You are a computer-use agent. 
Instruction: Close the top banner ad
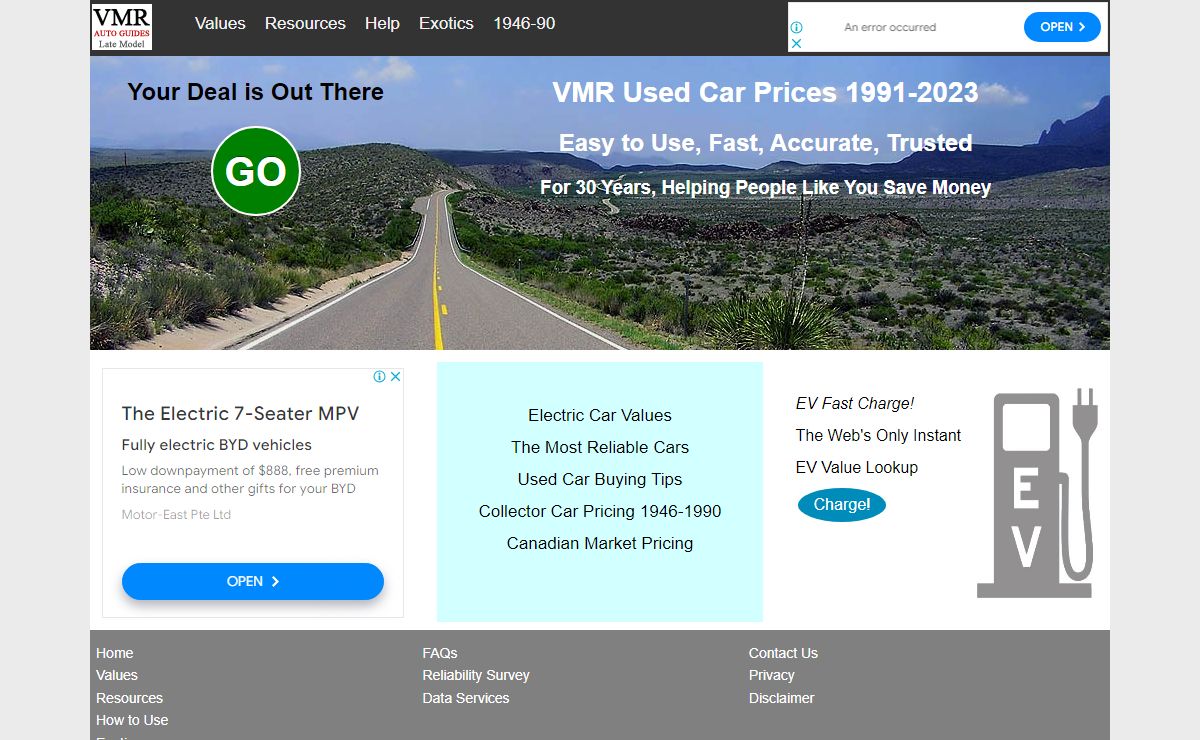[797, 43]
